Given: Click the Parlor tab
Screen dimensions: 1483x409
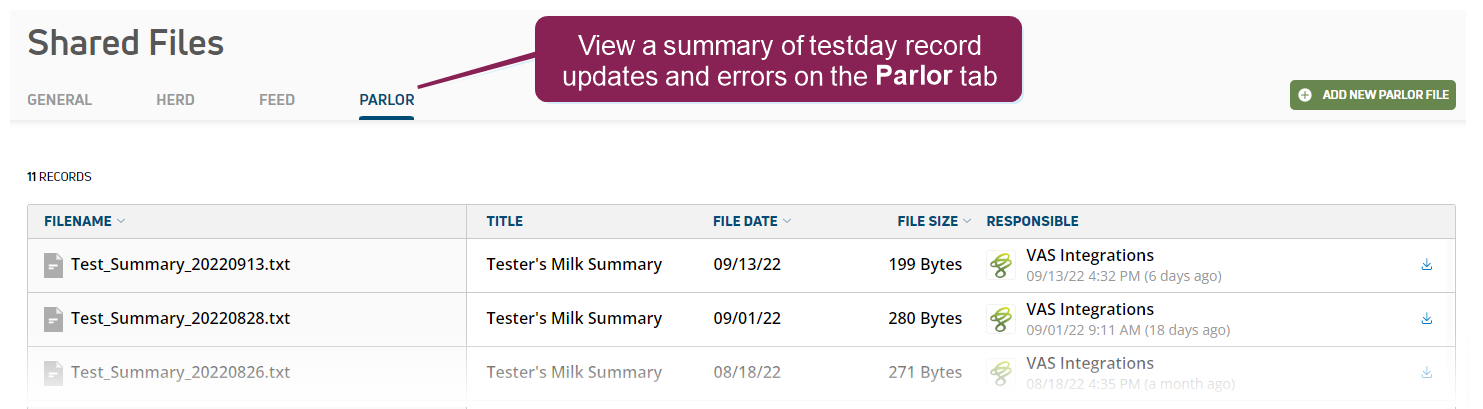Looking at the screenshot, I should tap(386, 100).
